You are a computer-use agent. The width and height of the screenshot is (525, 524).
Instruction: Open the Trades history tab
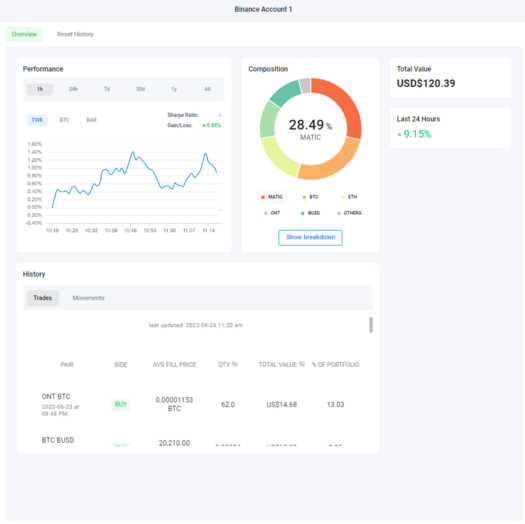tap(43, 298)
